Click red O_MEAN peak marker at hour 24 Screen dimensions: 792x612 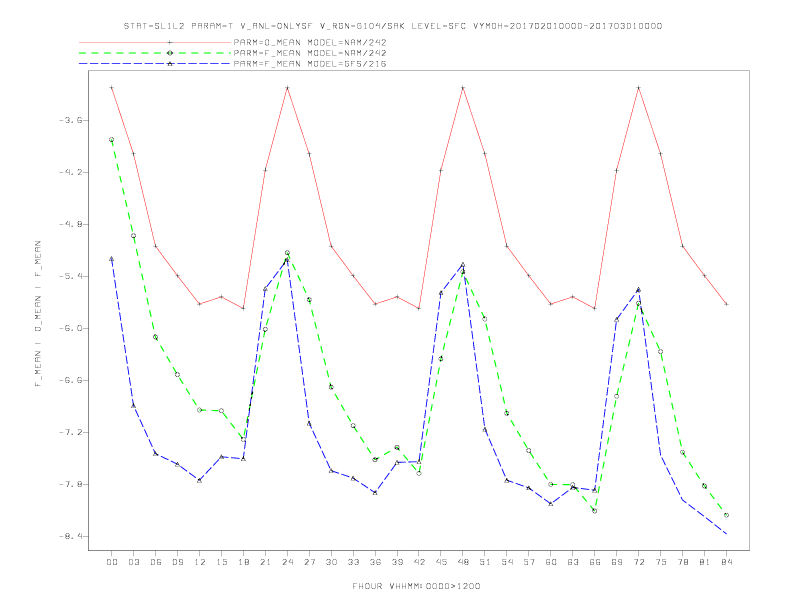(x=287, y=88)
